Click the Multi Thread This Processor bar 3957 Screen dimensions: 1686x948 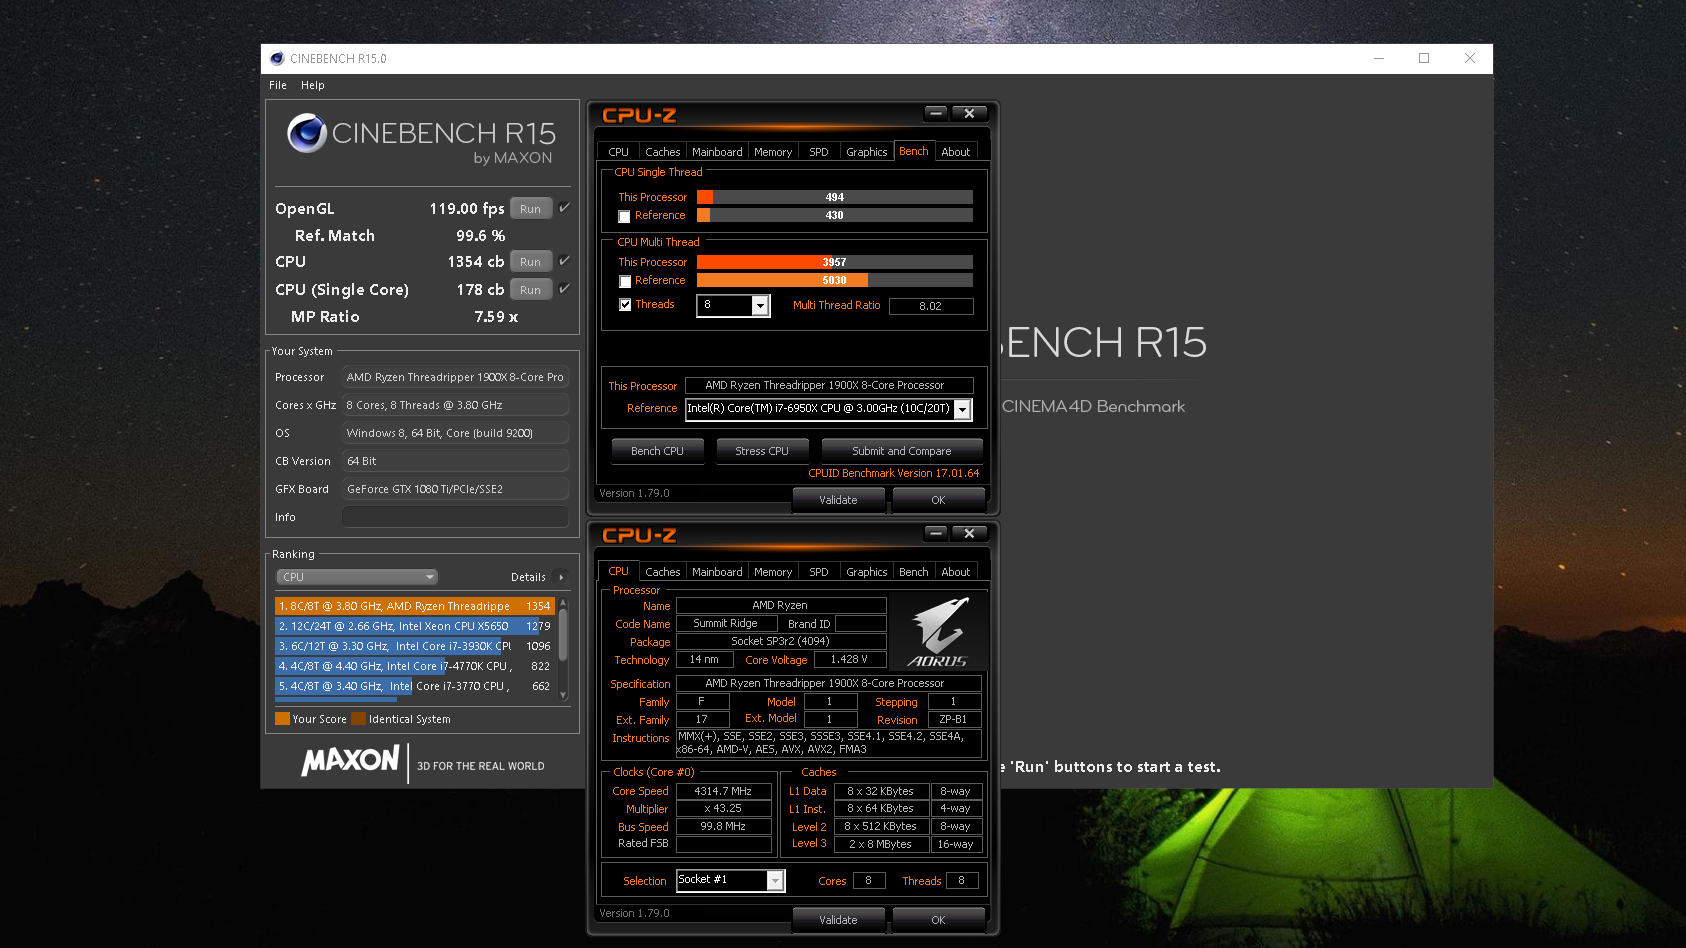(834, 262)
